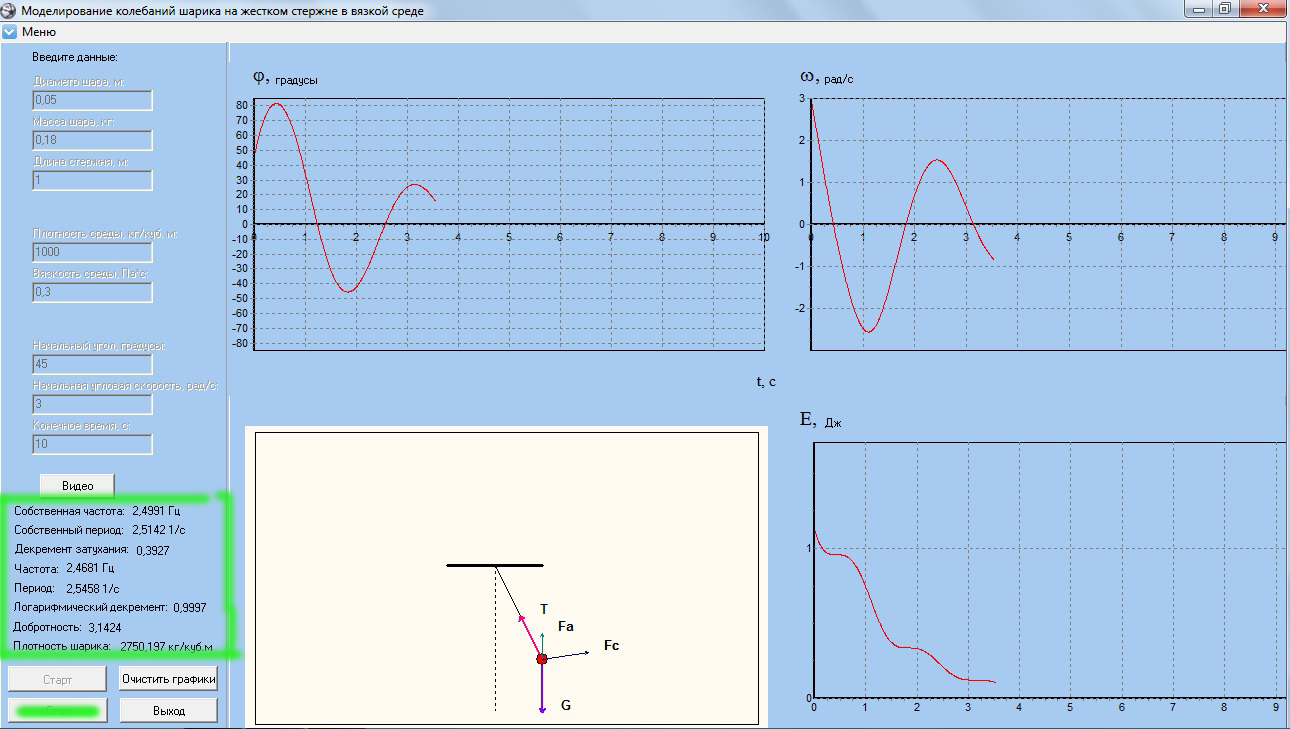Viewport: 1290px width, 729px height.
Task: Expand the Меню chevron icon
Action: [10, 32]
